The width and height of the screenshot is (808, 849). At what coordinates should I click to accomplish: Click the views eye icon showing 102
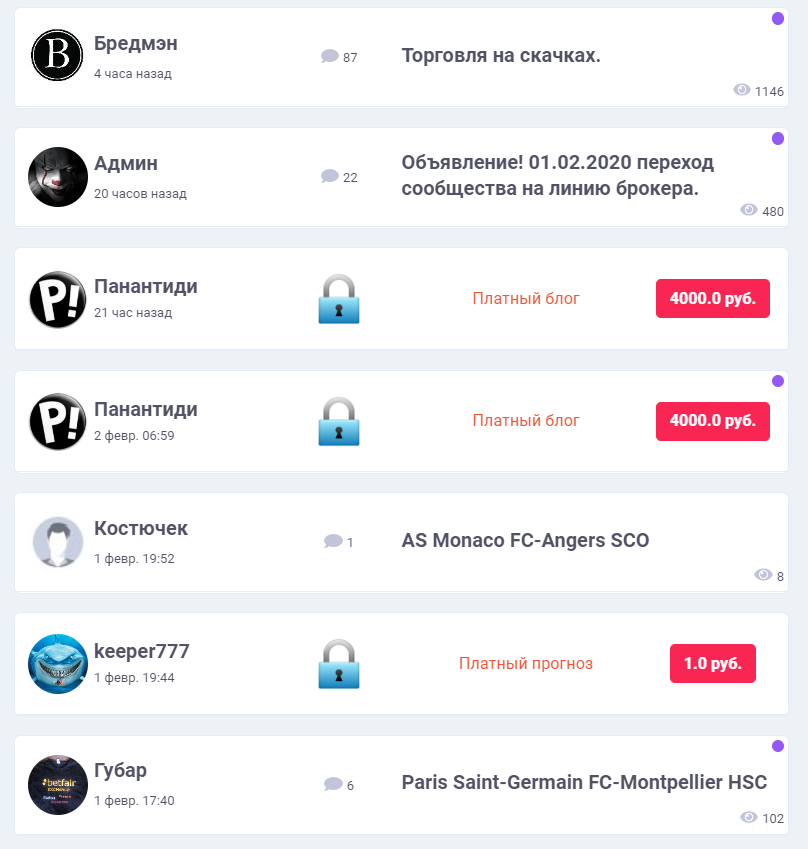tap(749, 817)
